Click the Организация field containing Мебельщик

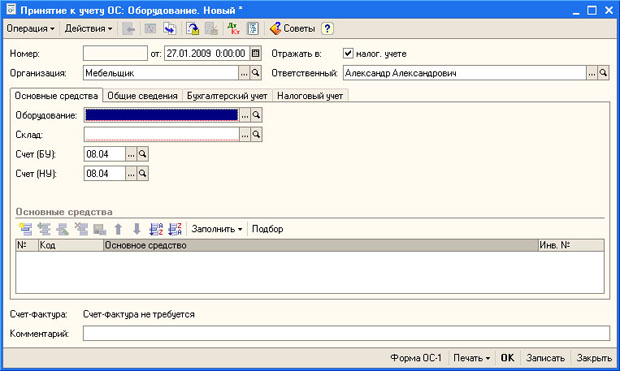point(161,73)
